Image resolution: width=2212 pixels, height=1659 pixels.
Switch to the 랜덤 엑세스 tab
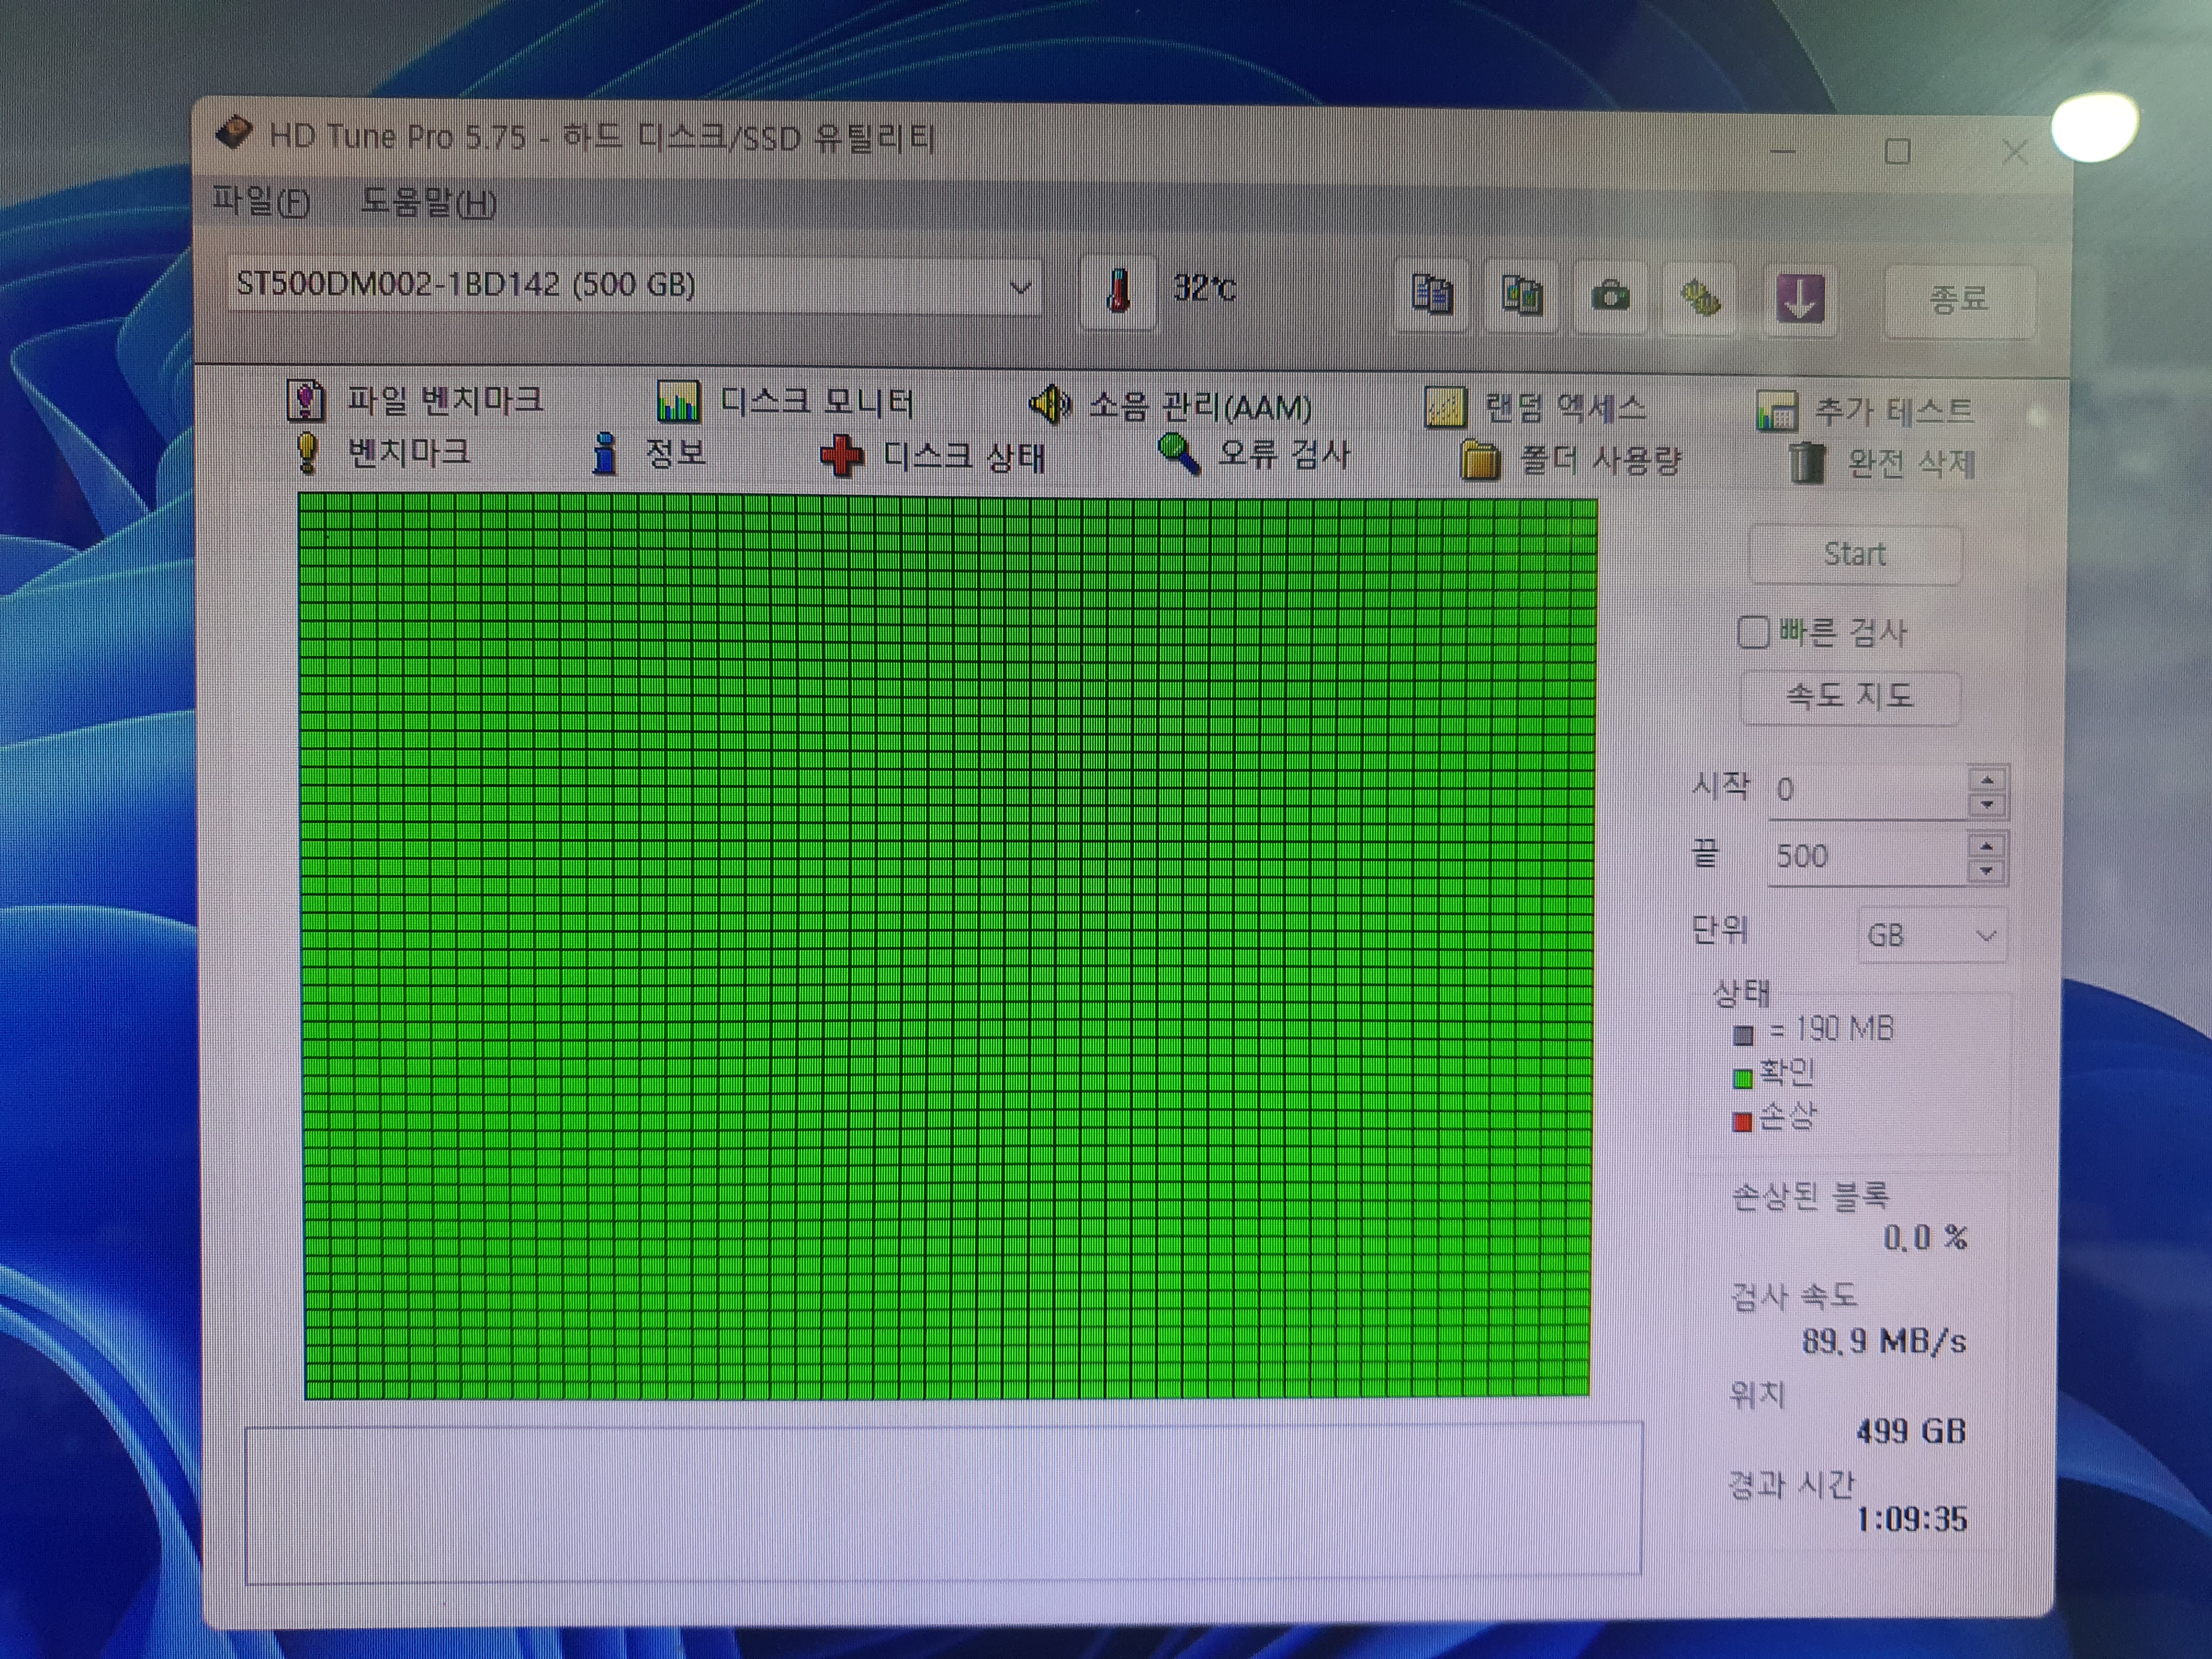point(1535,408)
